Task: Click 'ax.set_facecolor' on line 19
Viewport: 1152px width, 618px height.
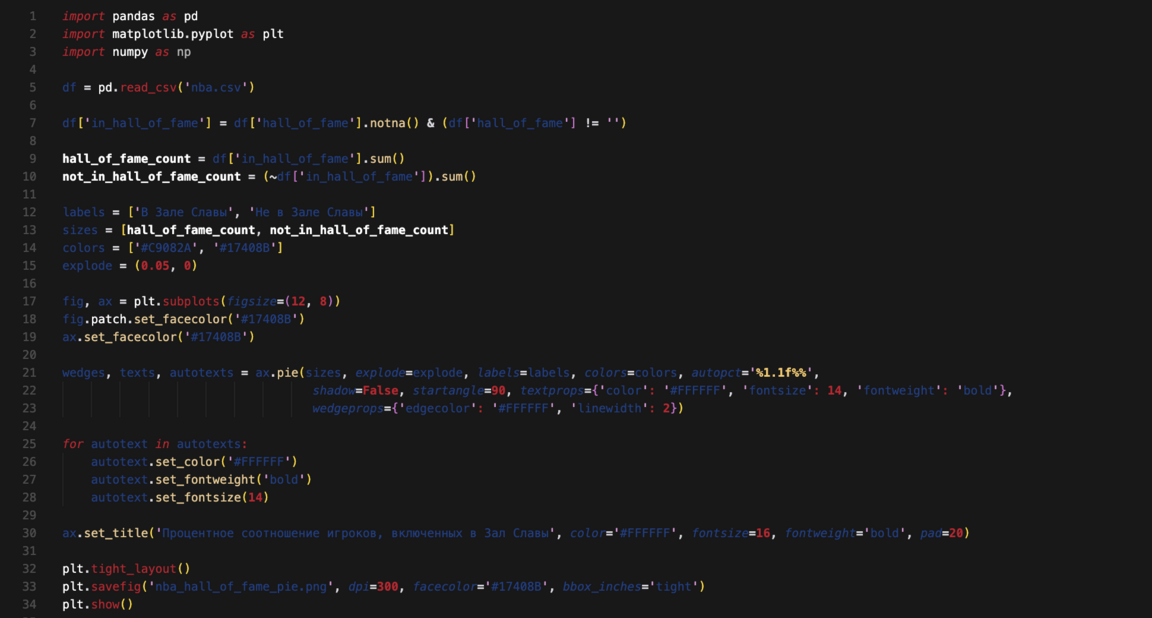Action: (x=119, y=337)
